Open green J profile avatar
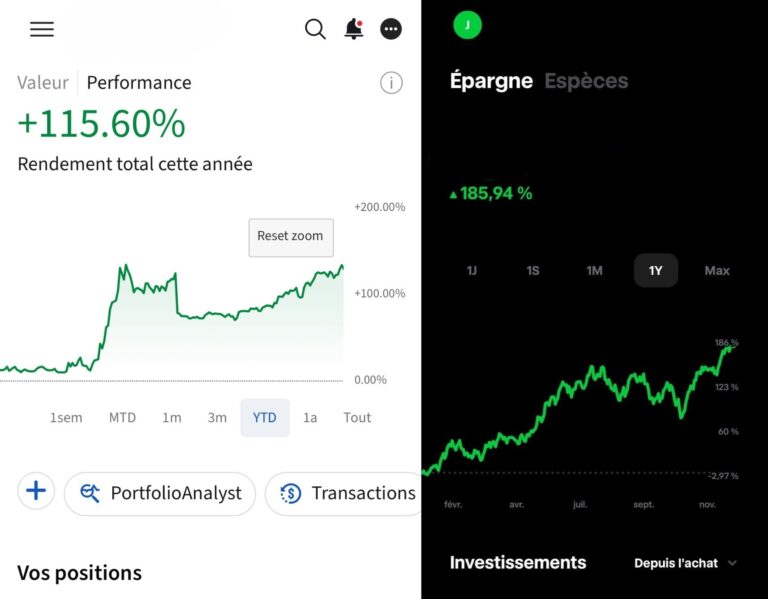768x599 pixels. [467, 25]
